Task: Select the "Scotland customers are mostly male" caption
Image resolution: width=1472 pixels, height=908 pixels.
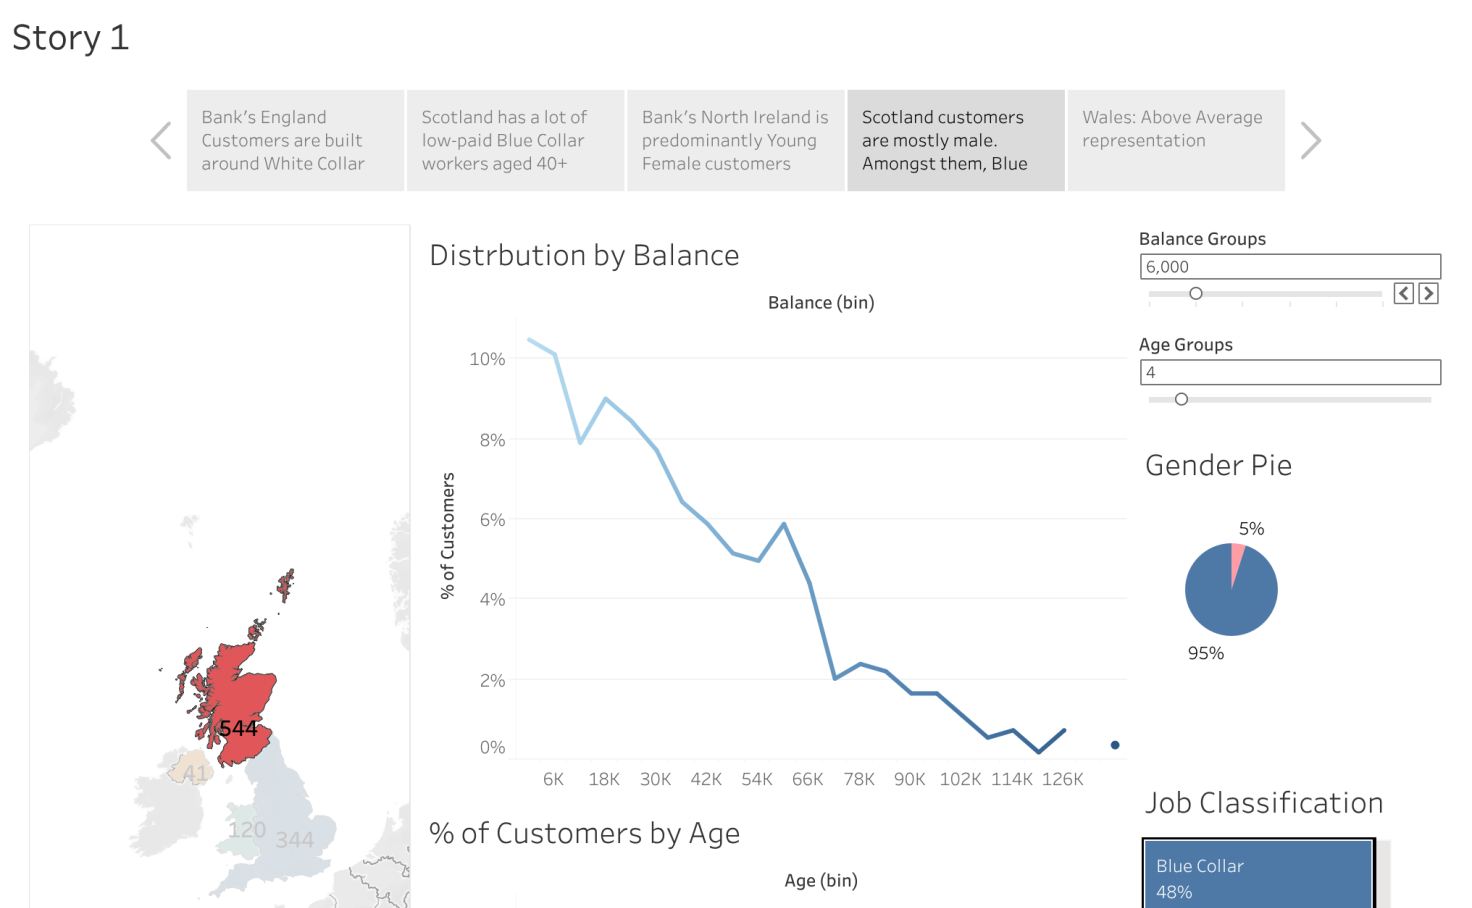Action: (955, 140)
